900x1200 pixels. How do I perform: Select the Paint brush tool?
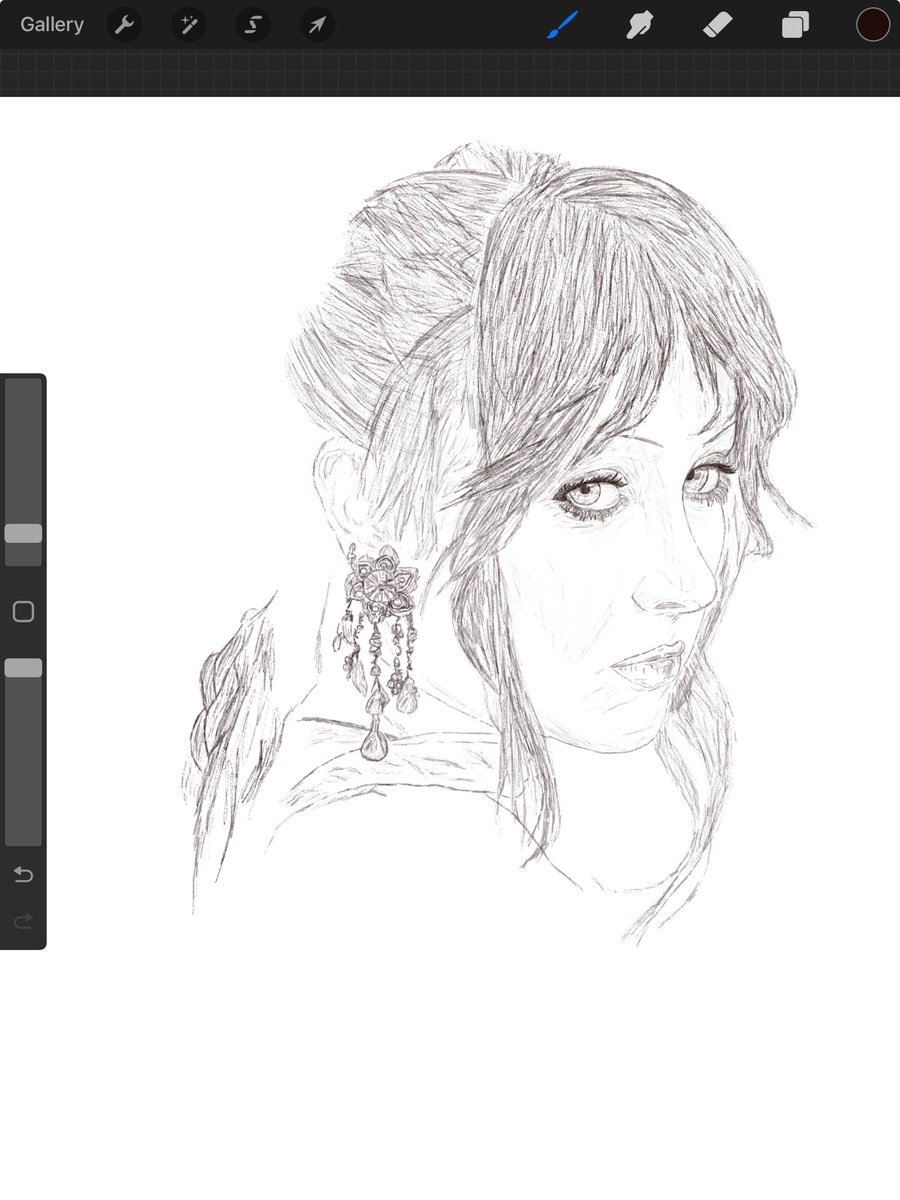(x=561, y=25)
